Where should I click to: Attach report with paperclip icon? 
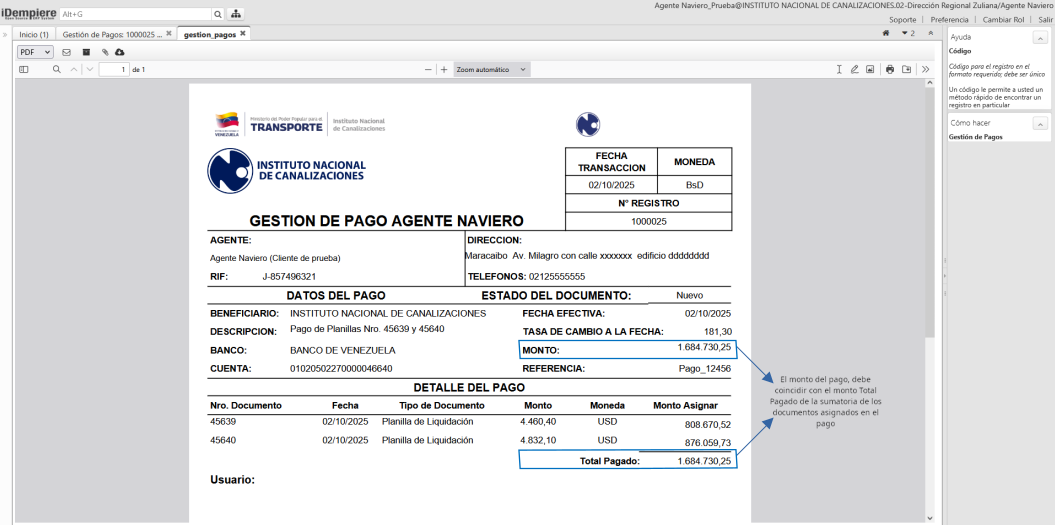point(105,52)
